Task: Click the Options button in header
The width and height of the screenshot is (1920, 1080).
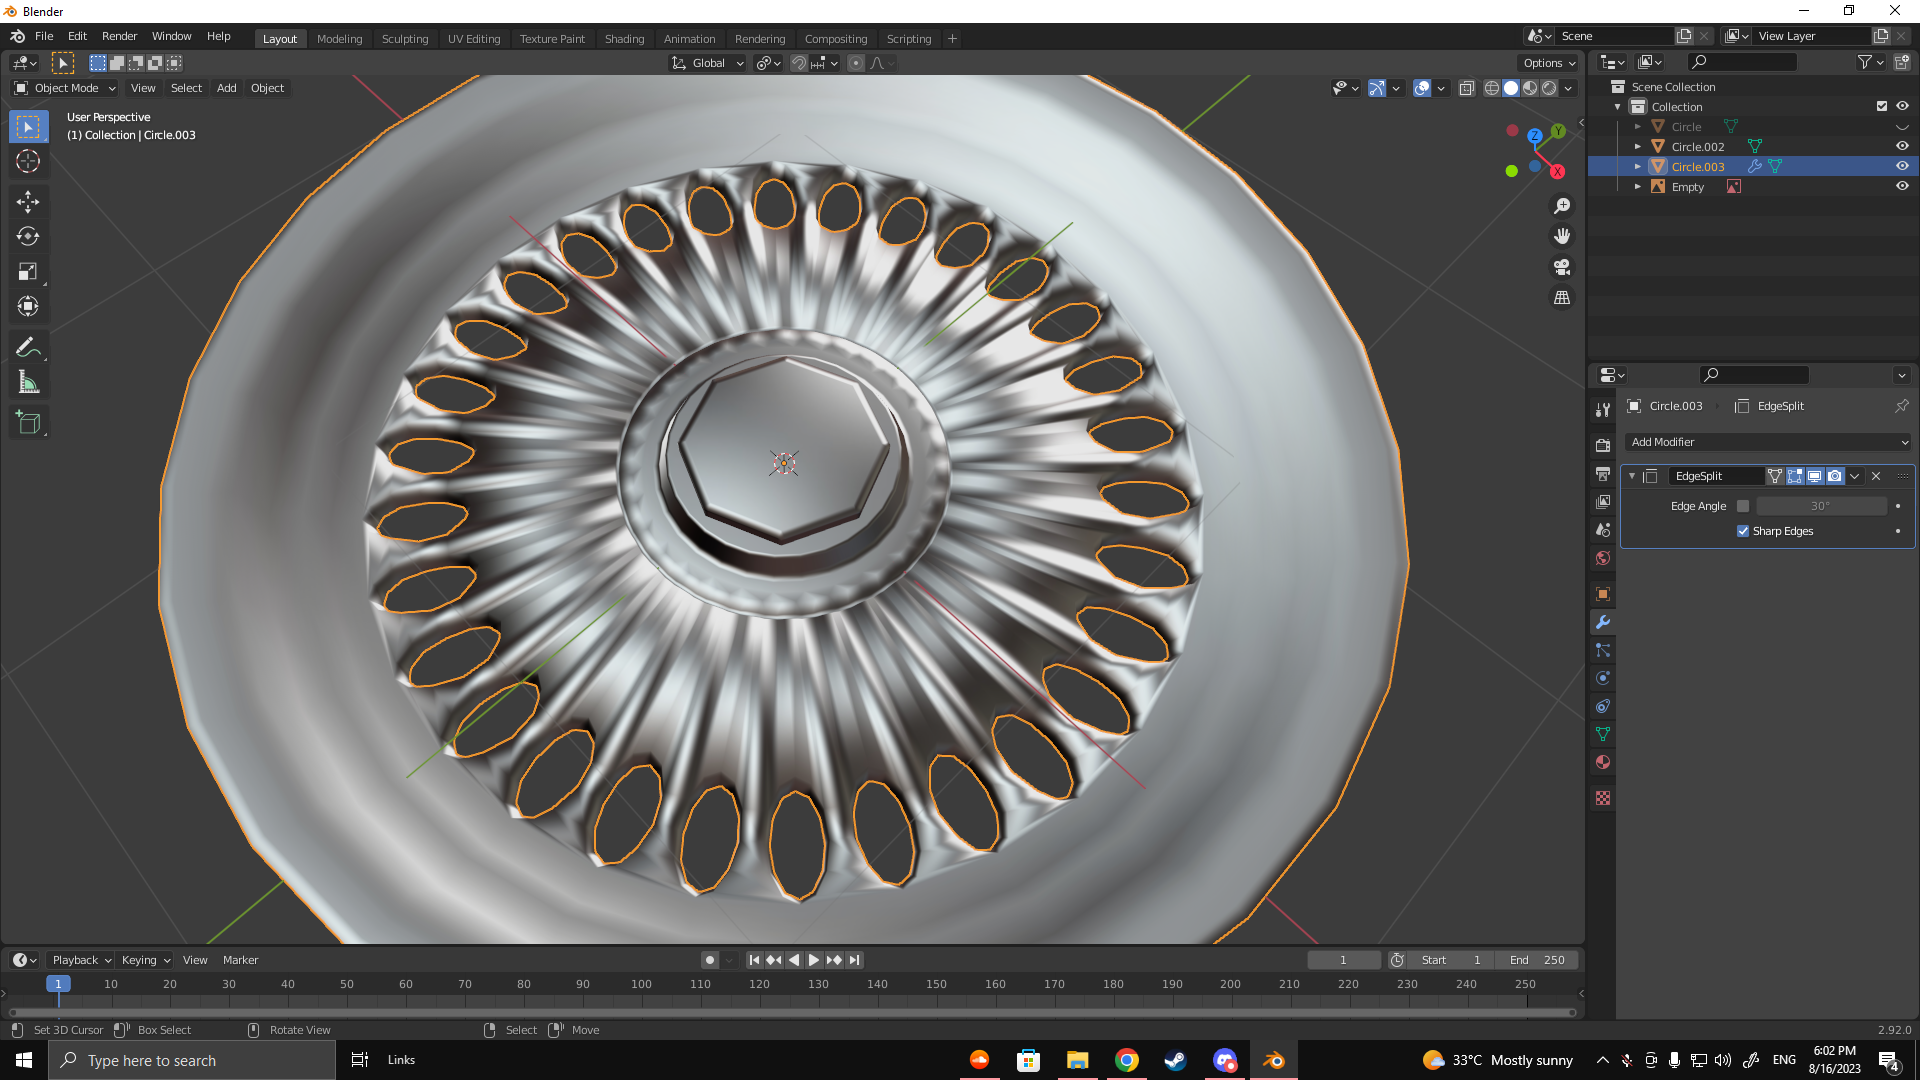Action: point(1549,63)
